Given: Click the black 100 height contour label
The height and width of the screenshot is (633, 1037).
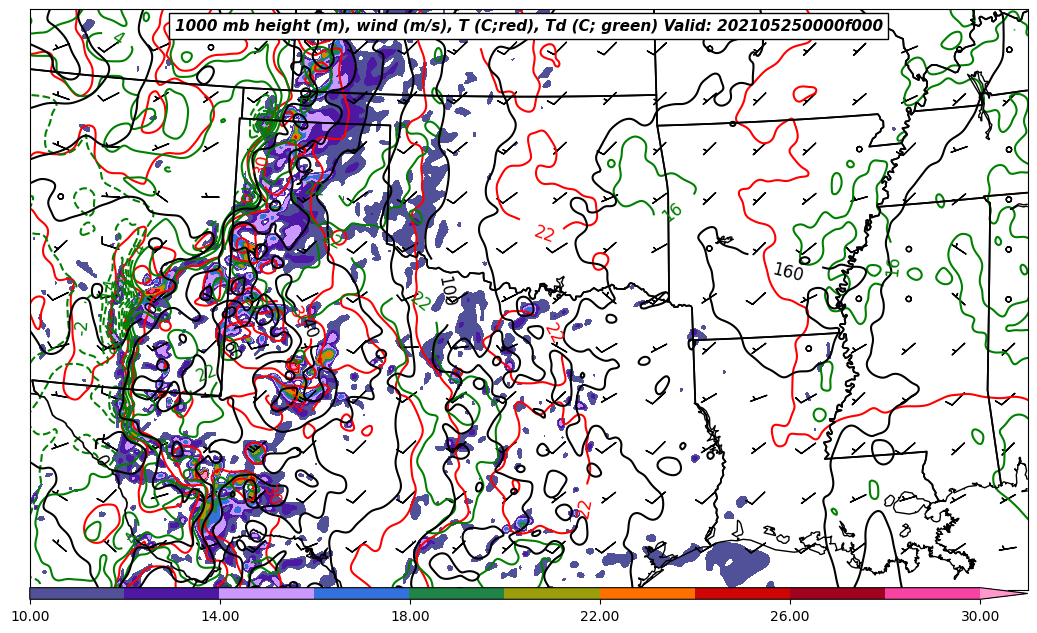Looking at the screenshot, I should (449, 289).
